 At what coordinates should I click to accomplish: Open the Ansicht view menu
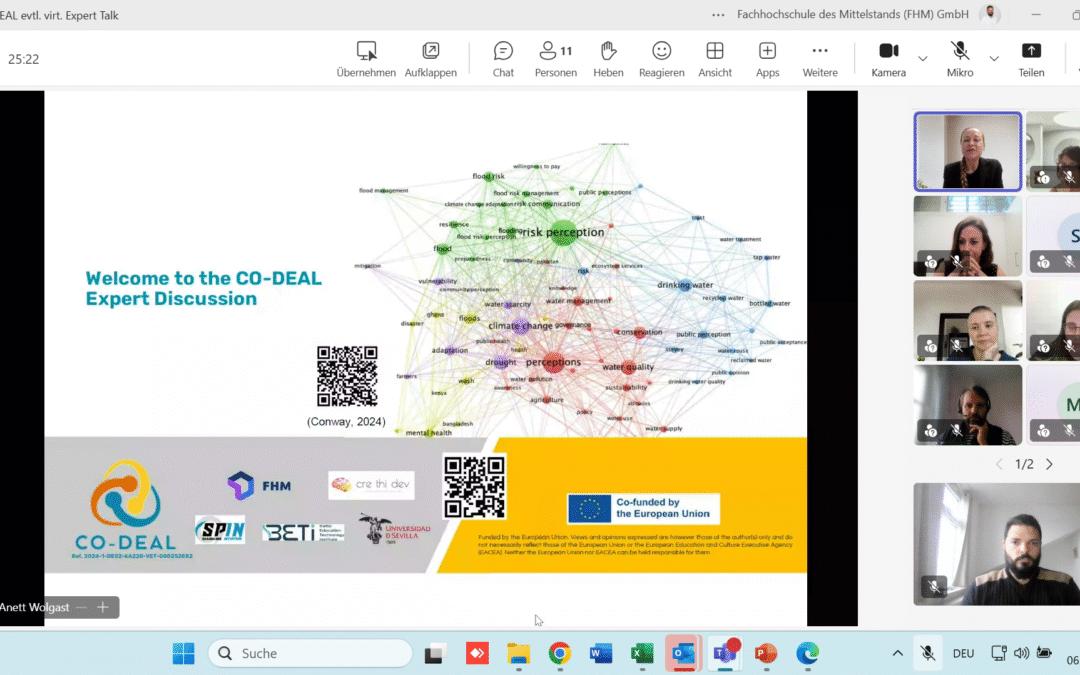coord(714,59)
